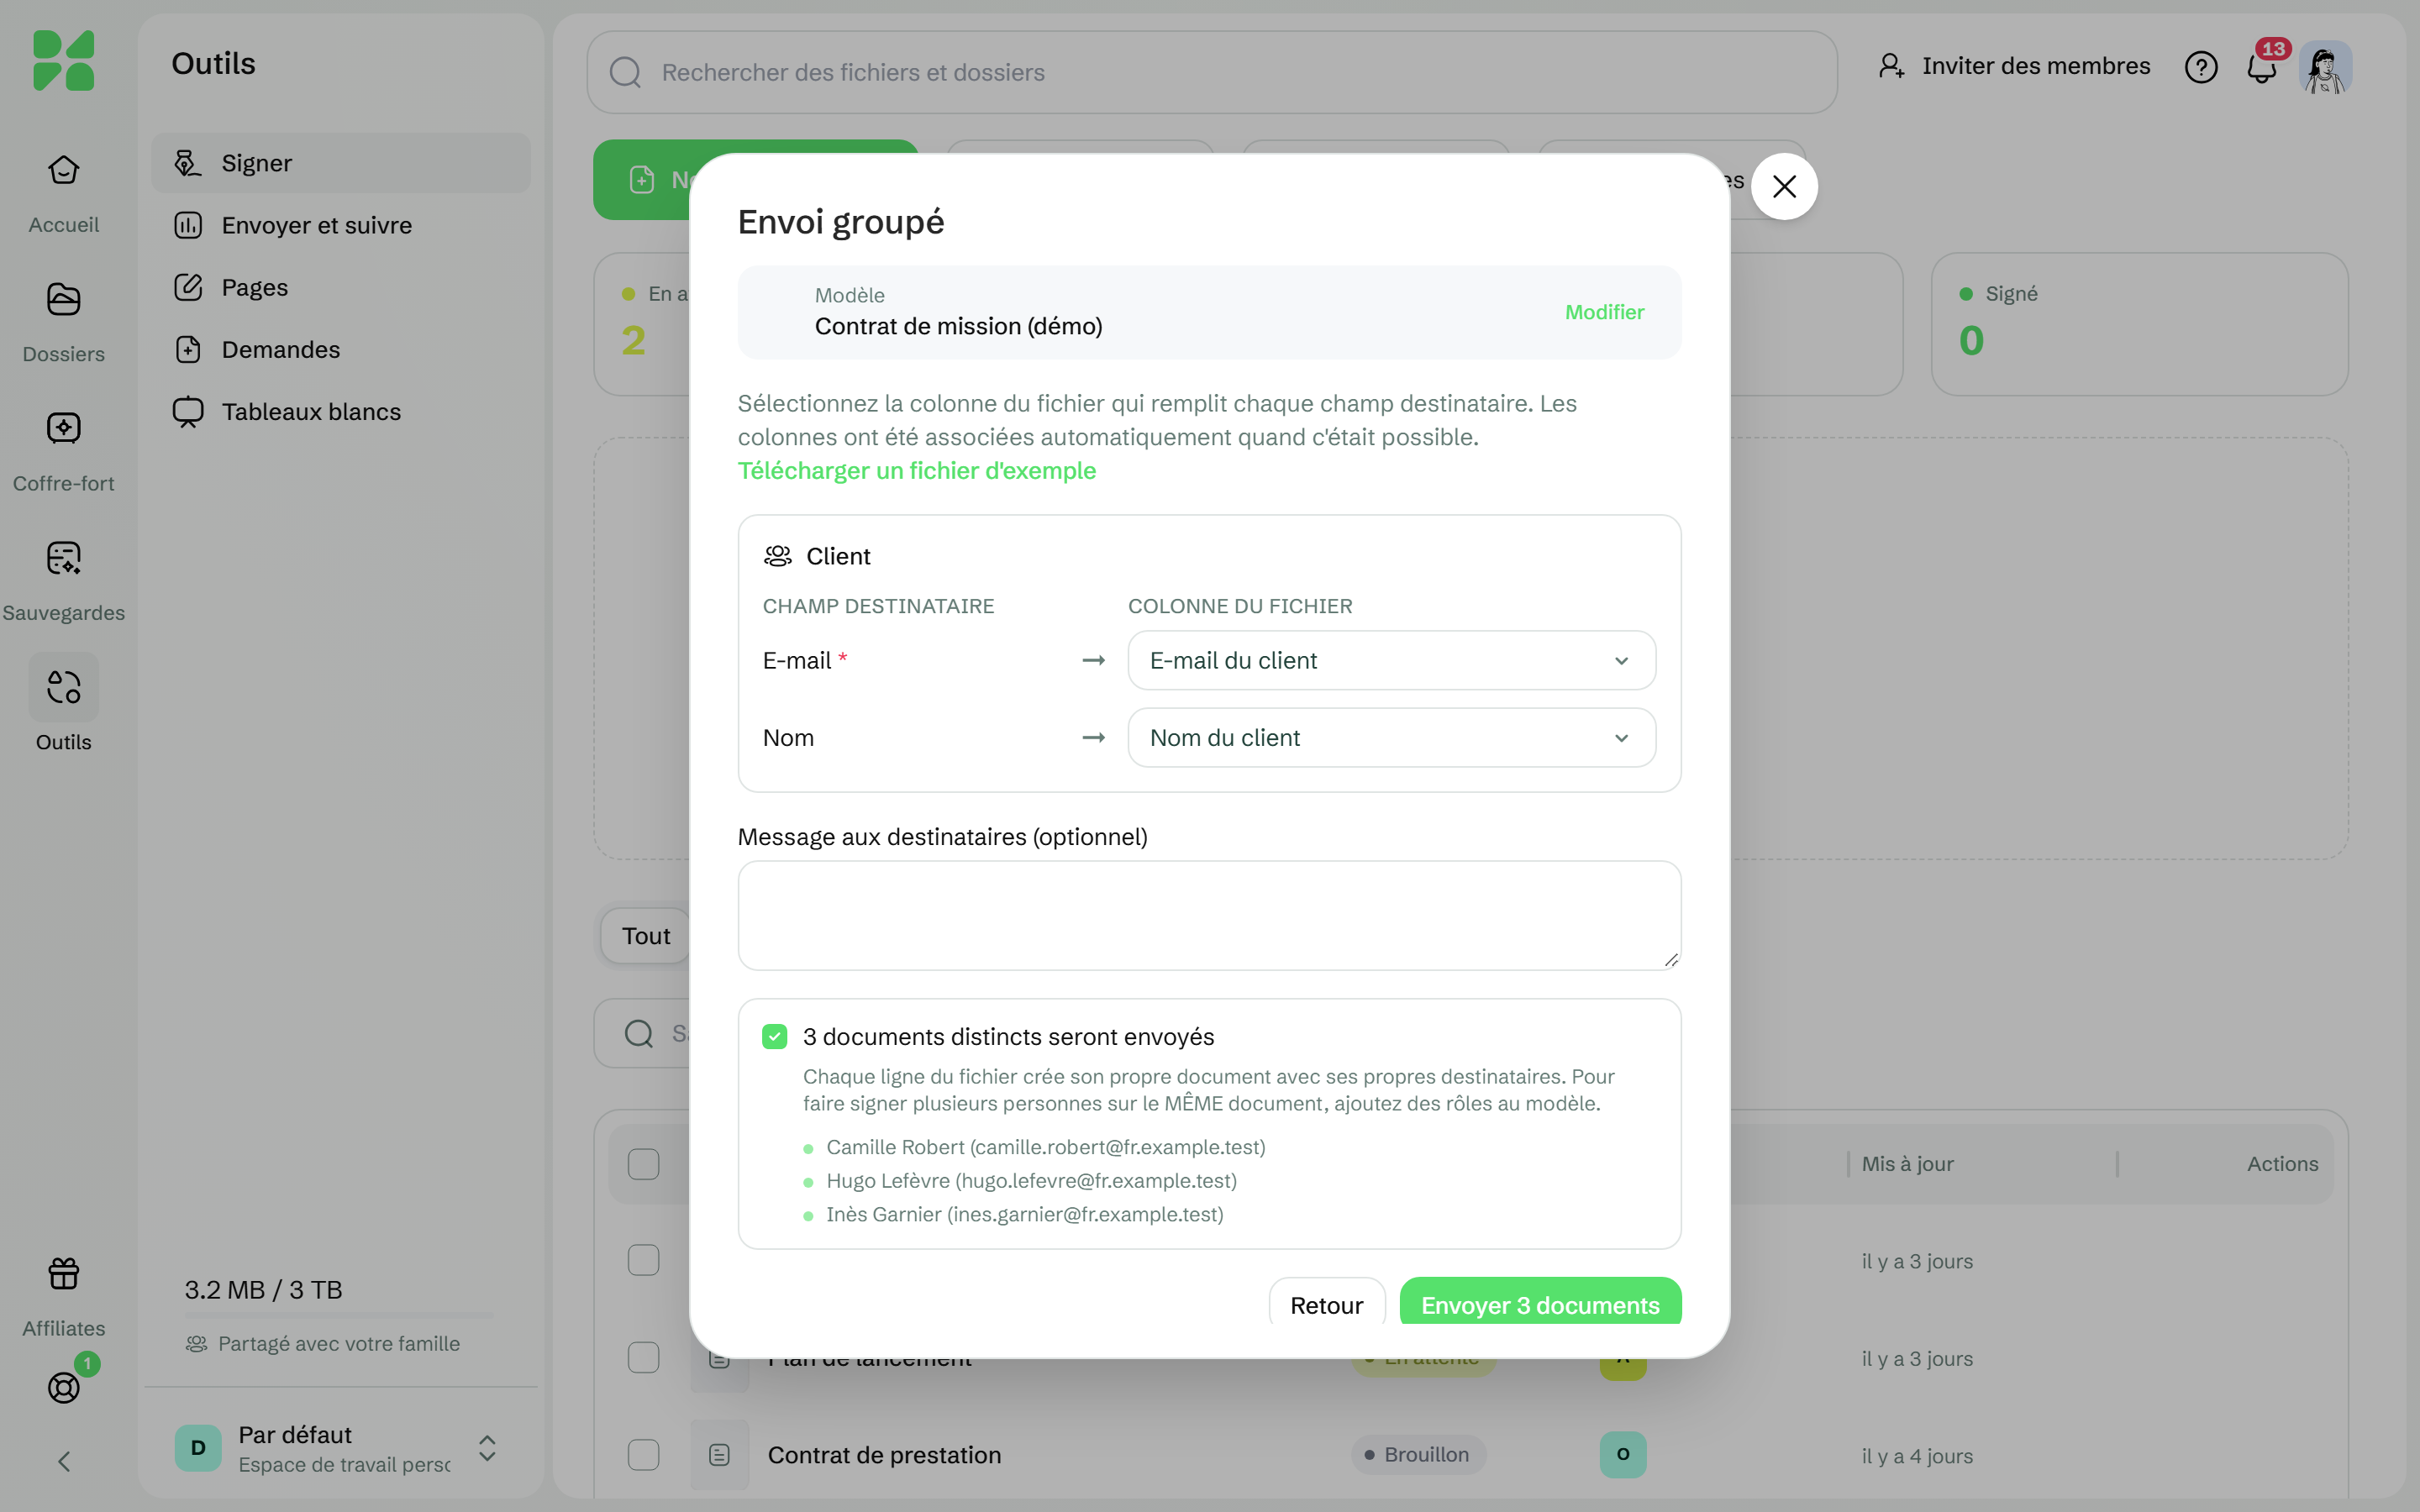Click the green O avatar badge

click(x=1623, y=1454)
